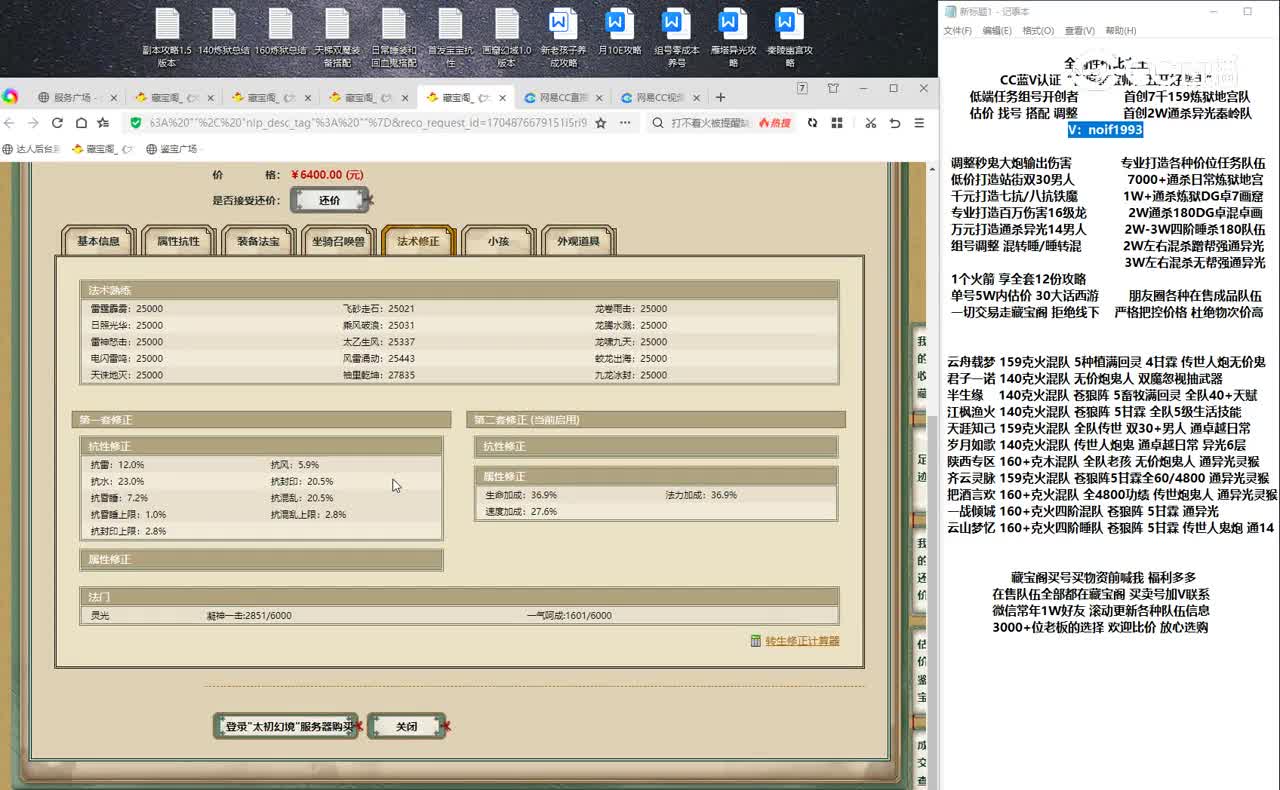Open the 外观道具 tab
The height and width of the screenshot is (790, 1280).
[x=578, y=241]
